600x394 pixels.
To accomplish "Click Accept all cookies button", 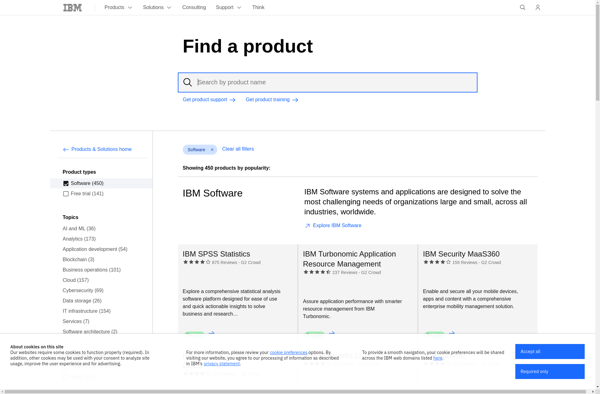I will pyautogui.click(x=549, y=352).
